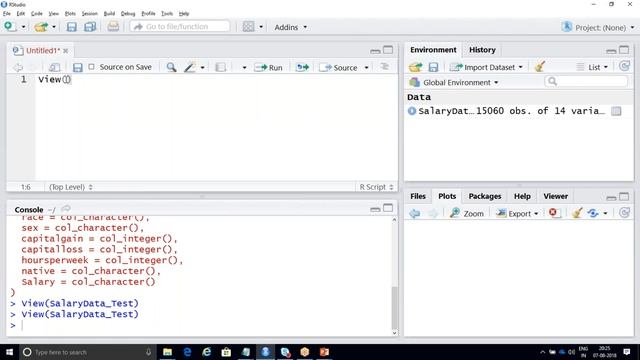Click the Show in new window icon in the editor
640x360 pixels.
click(55, 67)
